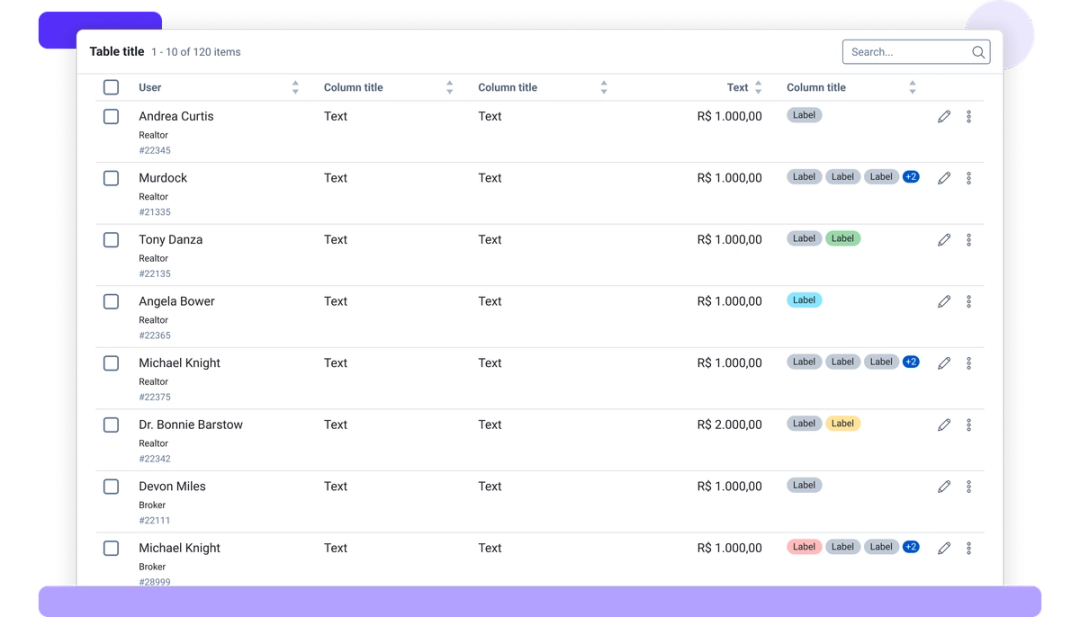Open the overflow menu for Murdock's row
1080x617 pixels.
coord(968,177)
